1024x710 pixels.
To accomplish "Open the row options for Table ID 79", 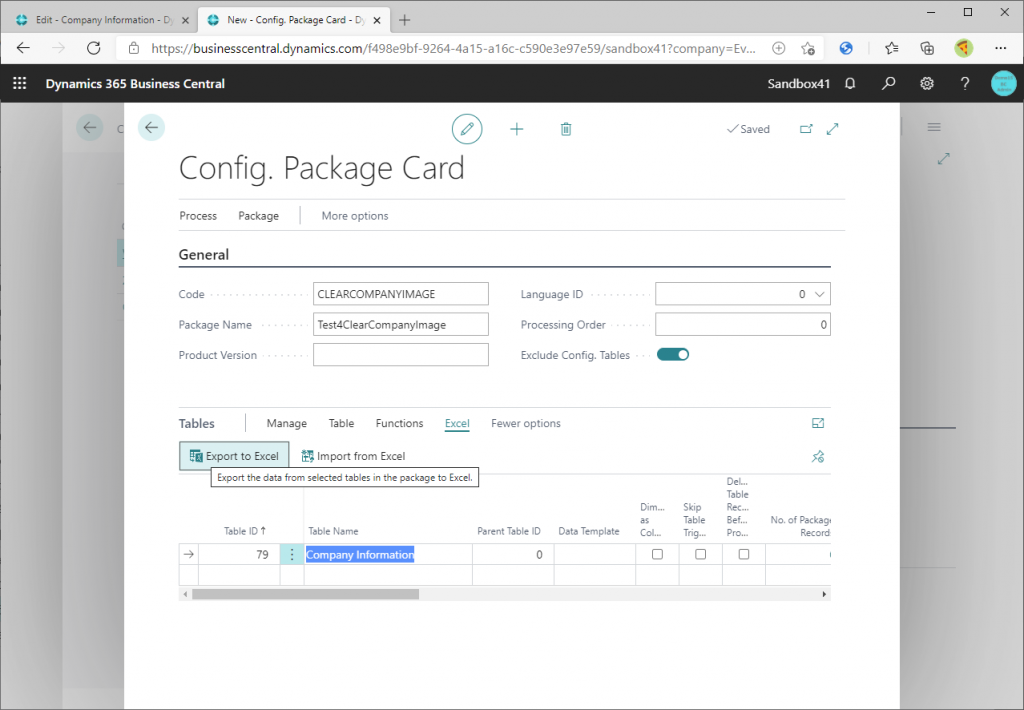I will click(292, 555).
